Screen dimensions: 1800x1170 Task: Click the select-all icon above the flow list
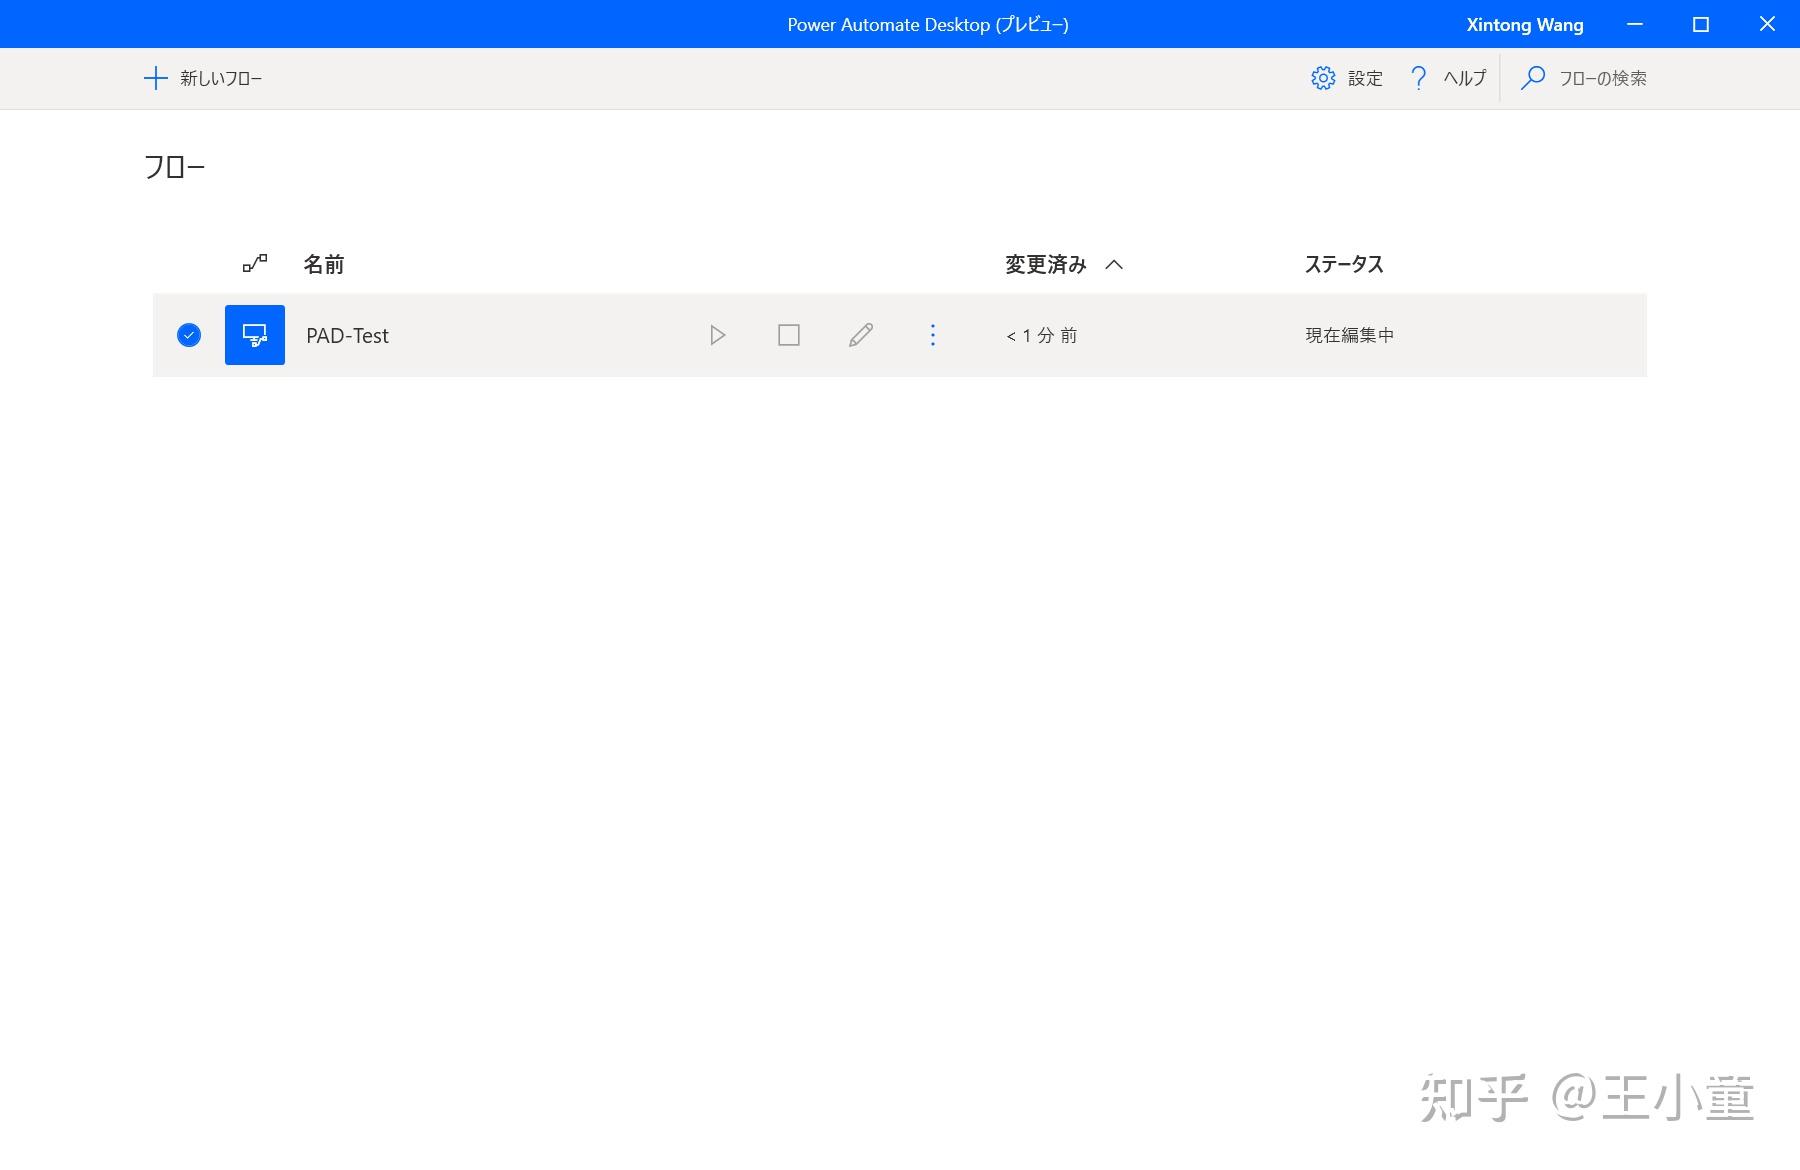pyautogui.click(x=256, y=264)
